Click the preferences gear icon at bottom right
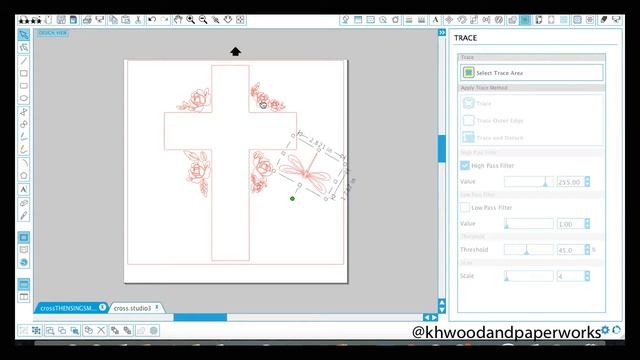The height and width of the screenshot is (360, 640). (605, 330)
